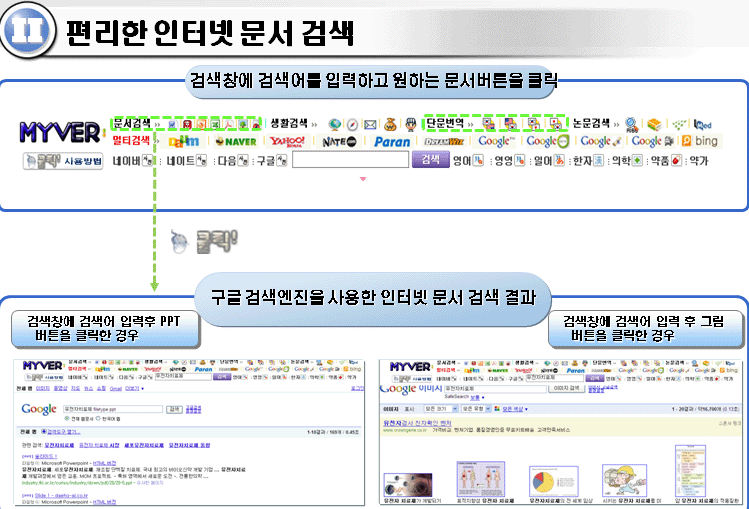Click the 약품 pill icon
This screenshot has height=509, width=749.
(x=676, y=160)
